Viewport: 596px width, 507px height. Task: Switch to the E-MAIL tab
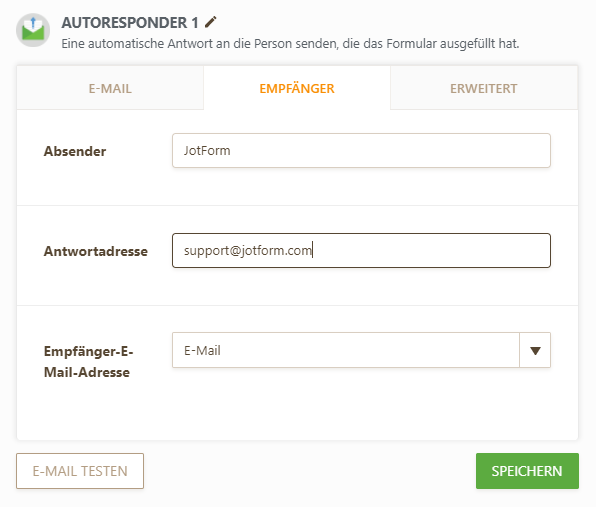click(x=110, y=88)
